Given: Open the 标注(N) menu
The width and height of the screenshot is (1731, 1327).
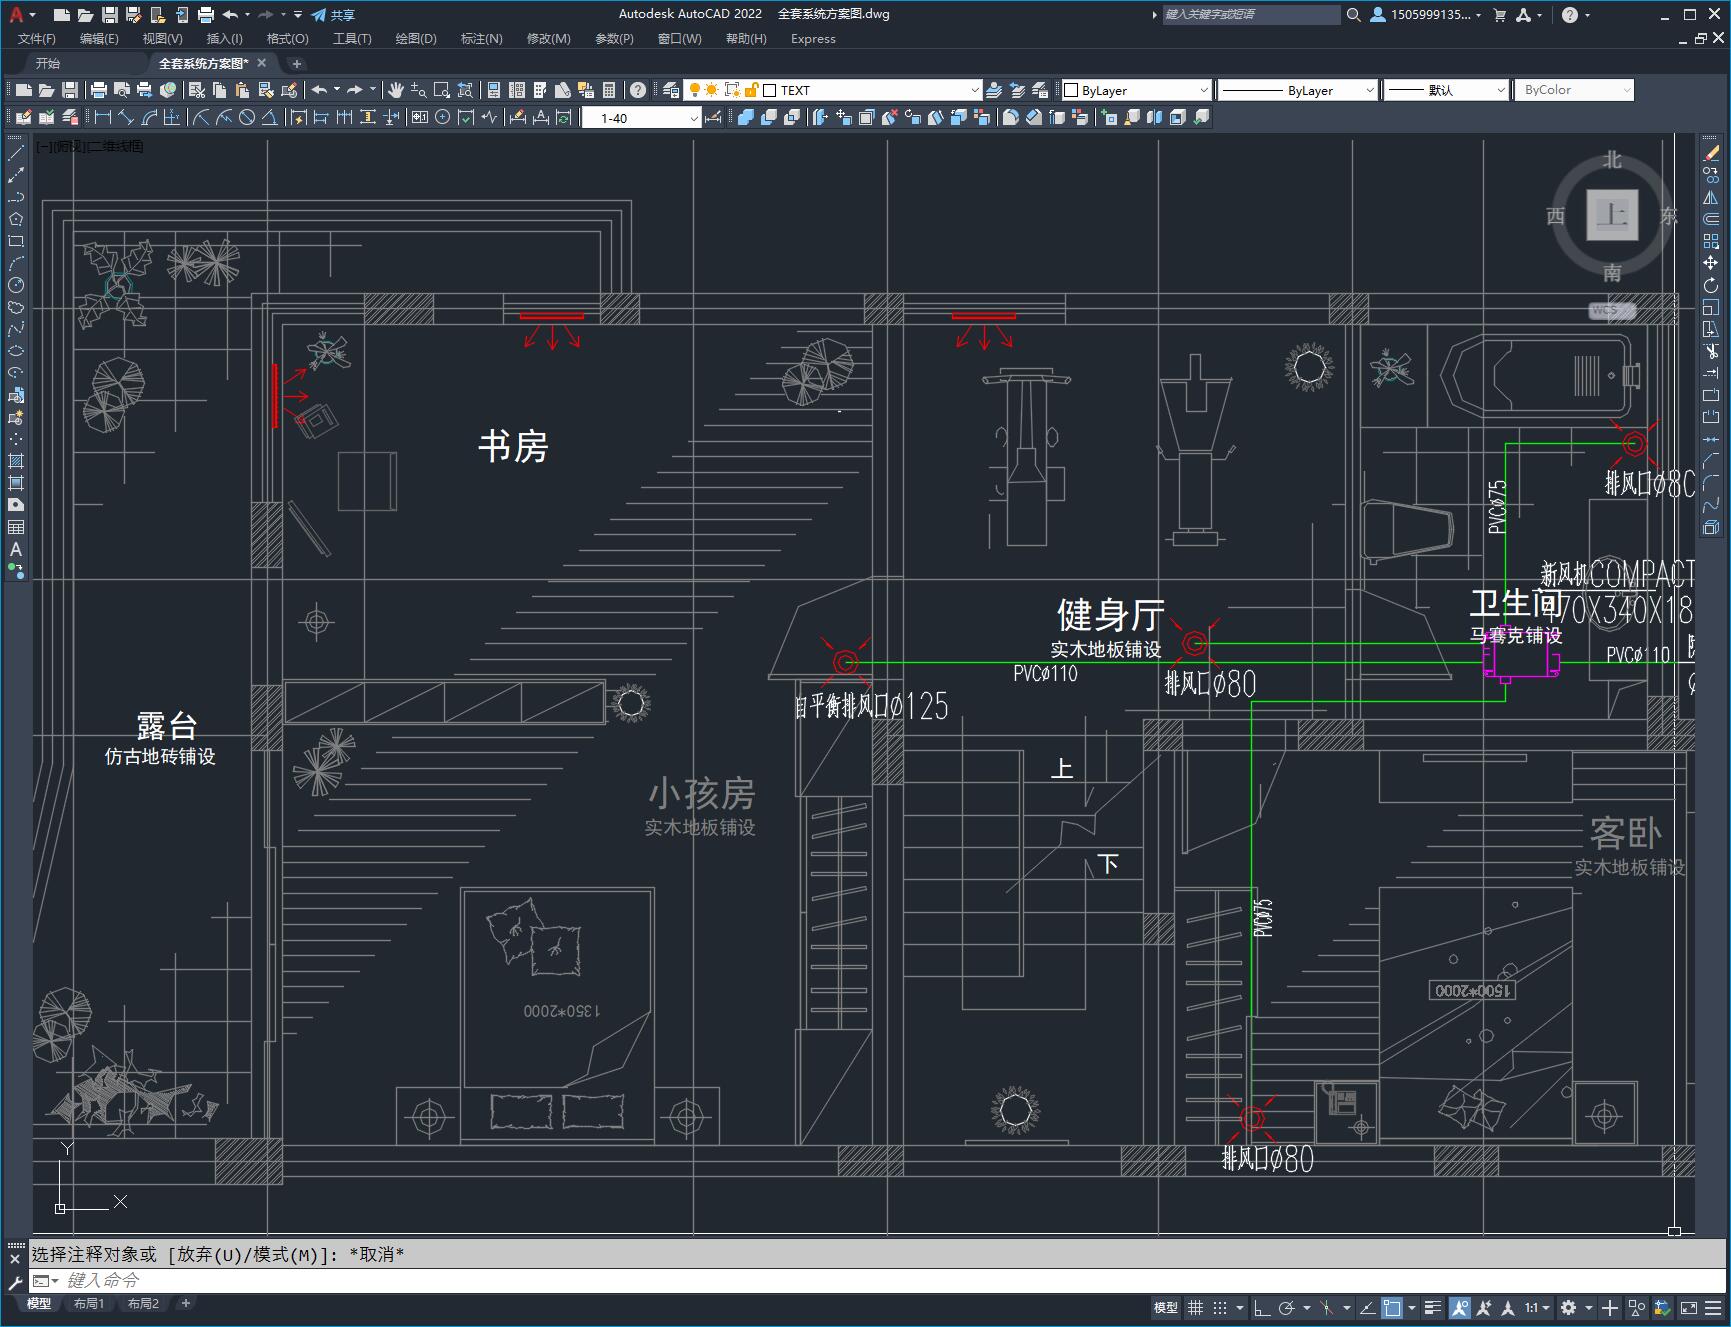Looking at the screenshot, I should pos(481,39).
